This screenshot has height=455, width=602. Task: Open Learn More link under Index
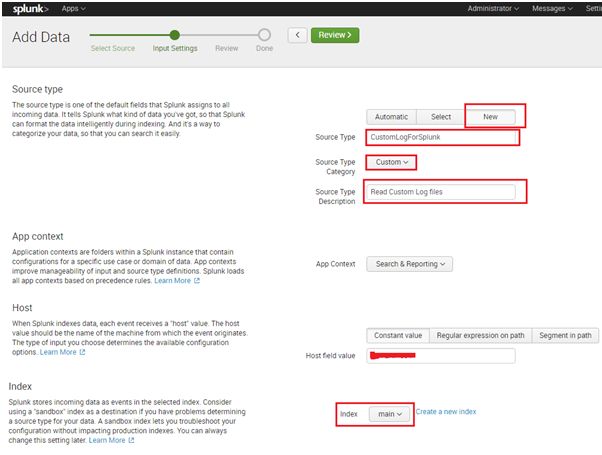tap(107, 440)
